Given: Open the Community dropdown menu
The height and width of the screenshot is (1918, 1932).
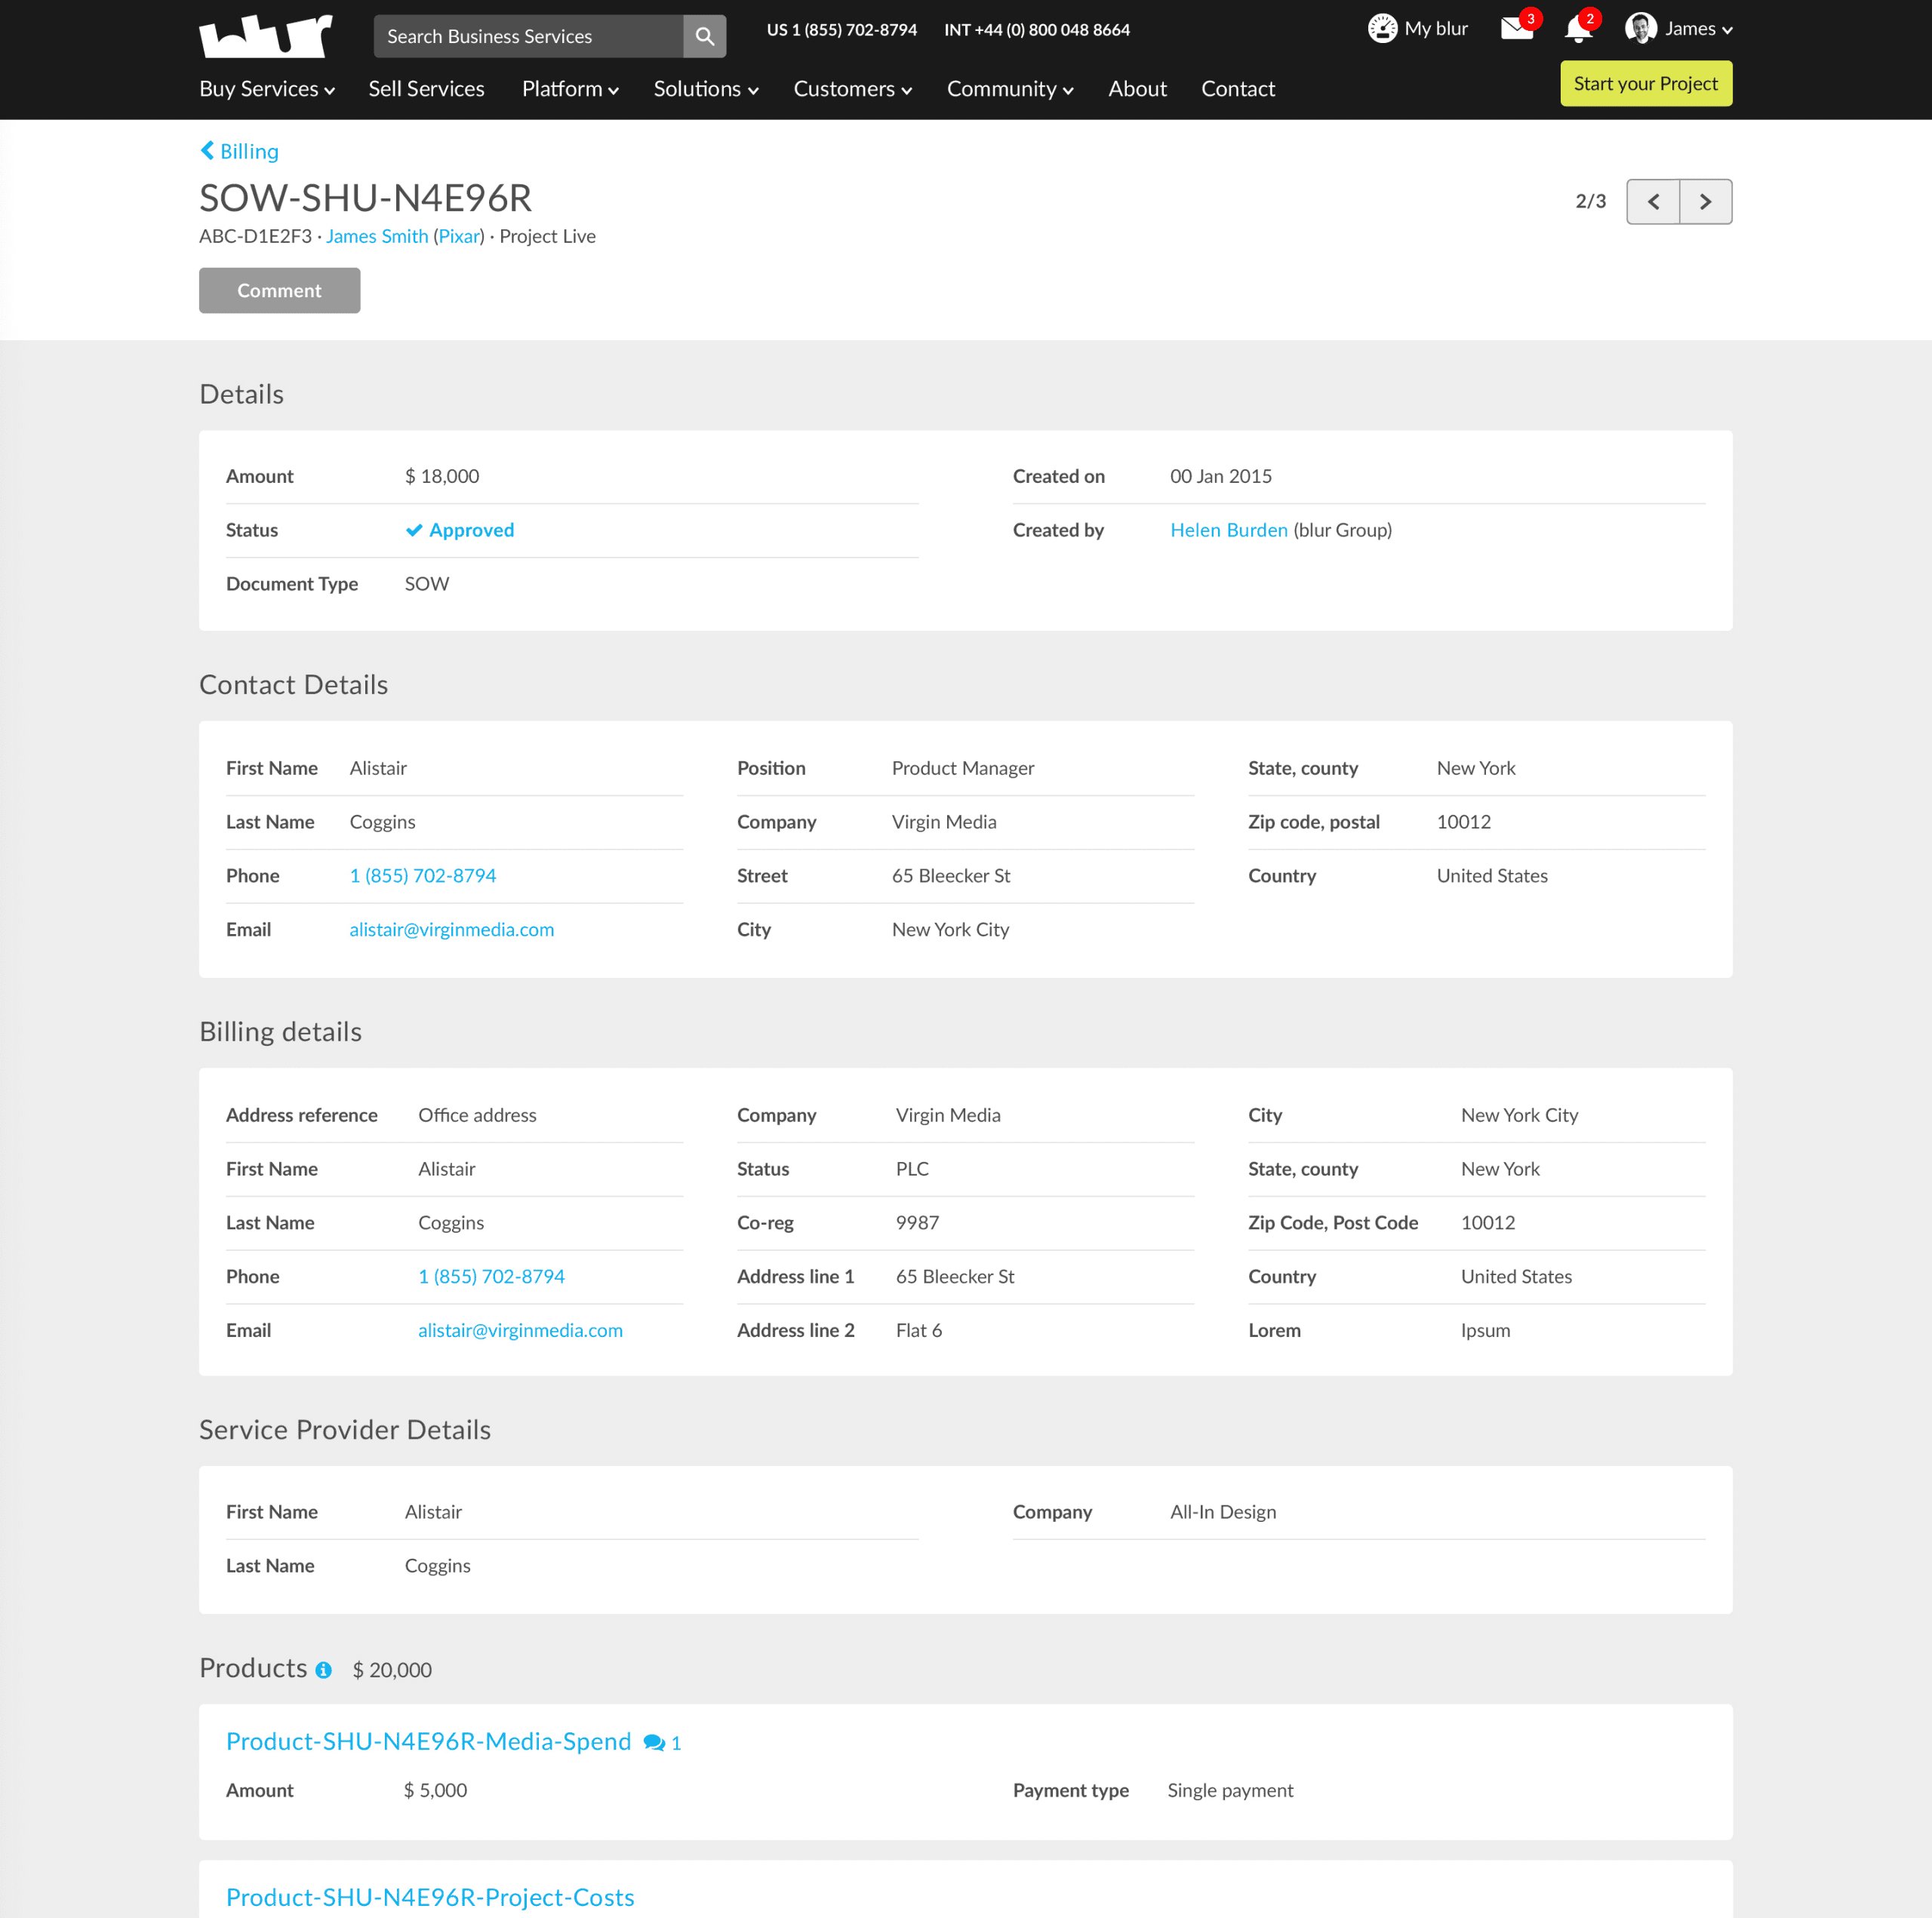Looking at the screenshot, I should [1009, 89].
